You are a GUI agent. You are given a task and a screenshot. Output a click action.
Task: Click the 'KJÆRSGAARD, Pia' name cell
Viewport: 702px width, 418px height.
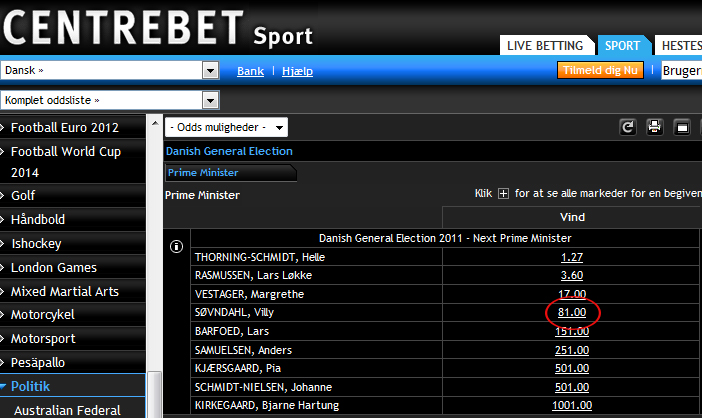pyautogui.click(x=317, y=368)
